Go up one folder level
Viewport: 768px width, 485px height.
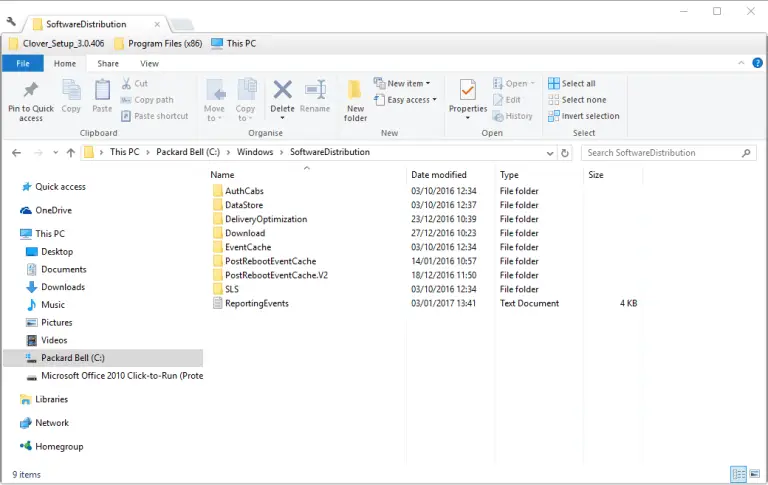[x=70, y=153]
